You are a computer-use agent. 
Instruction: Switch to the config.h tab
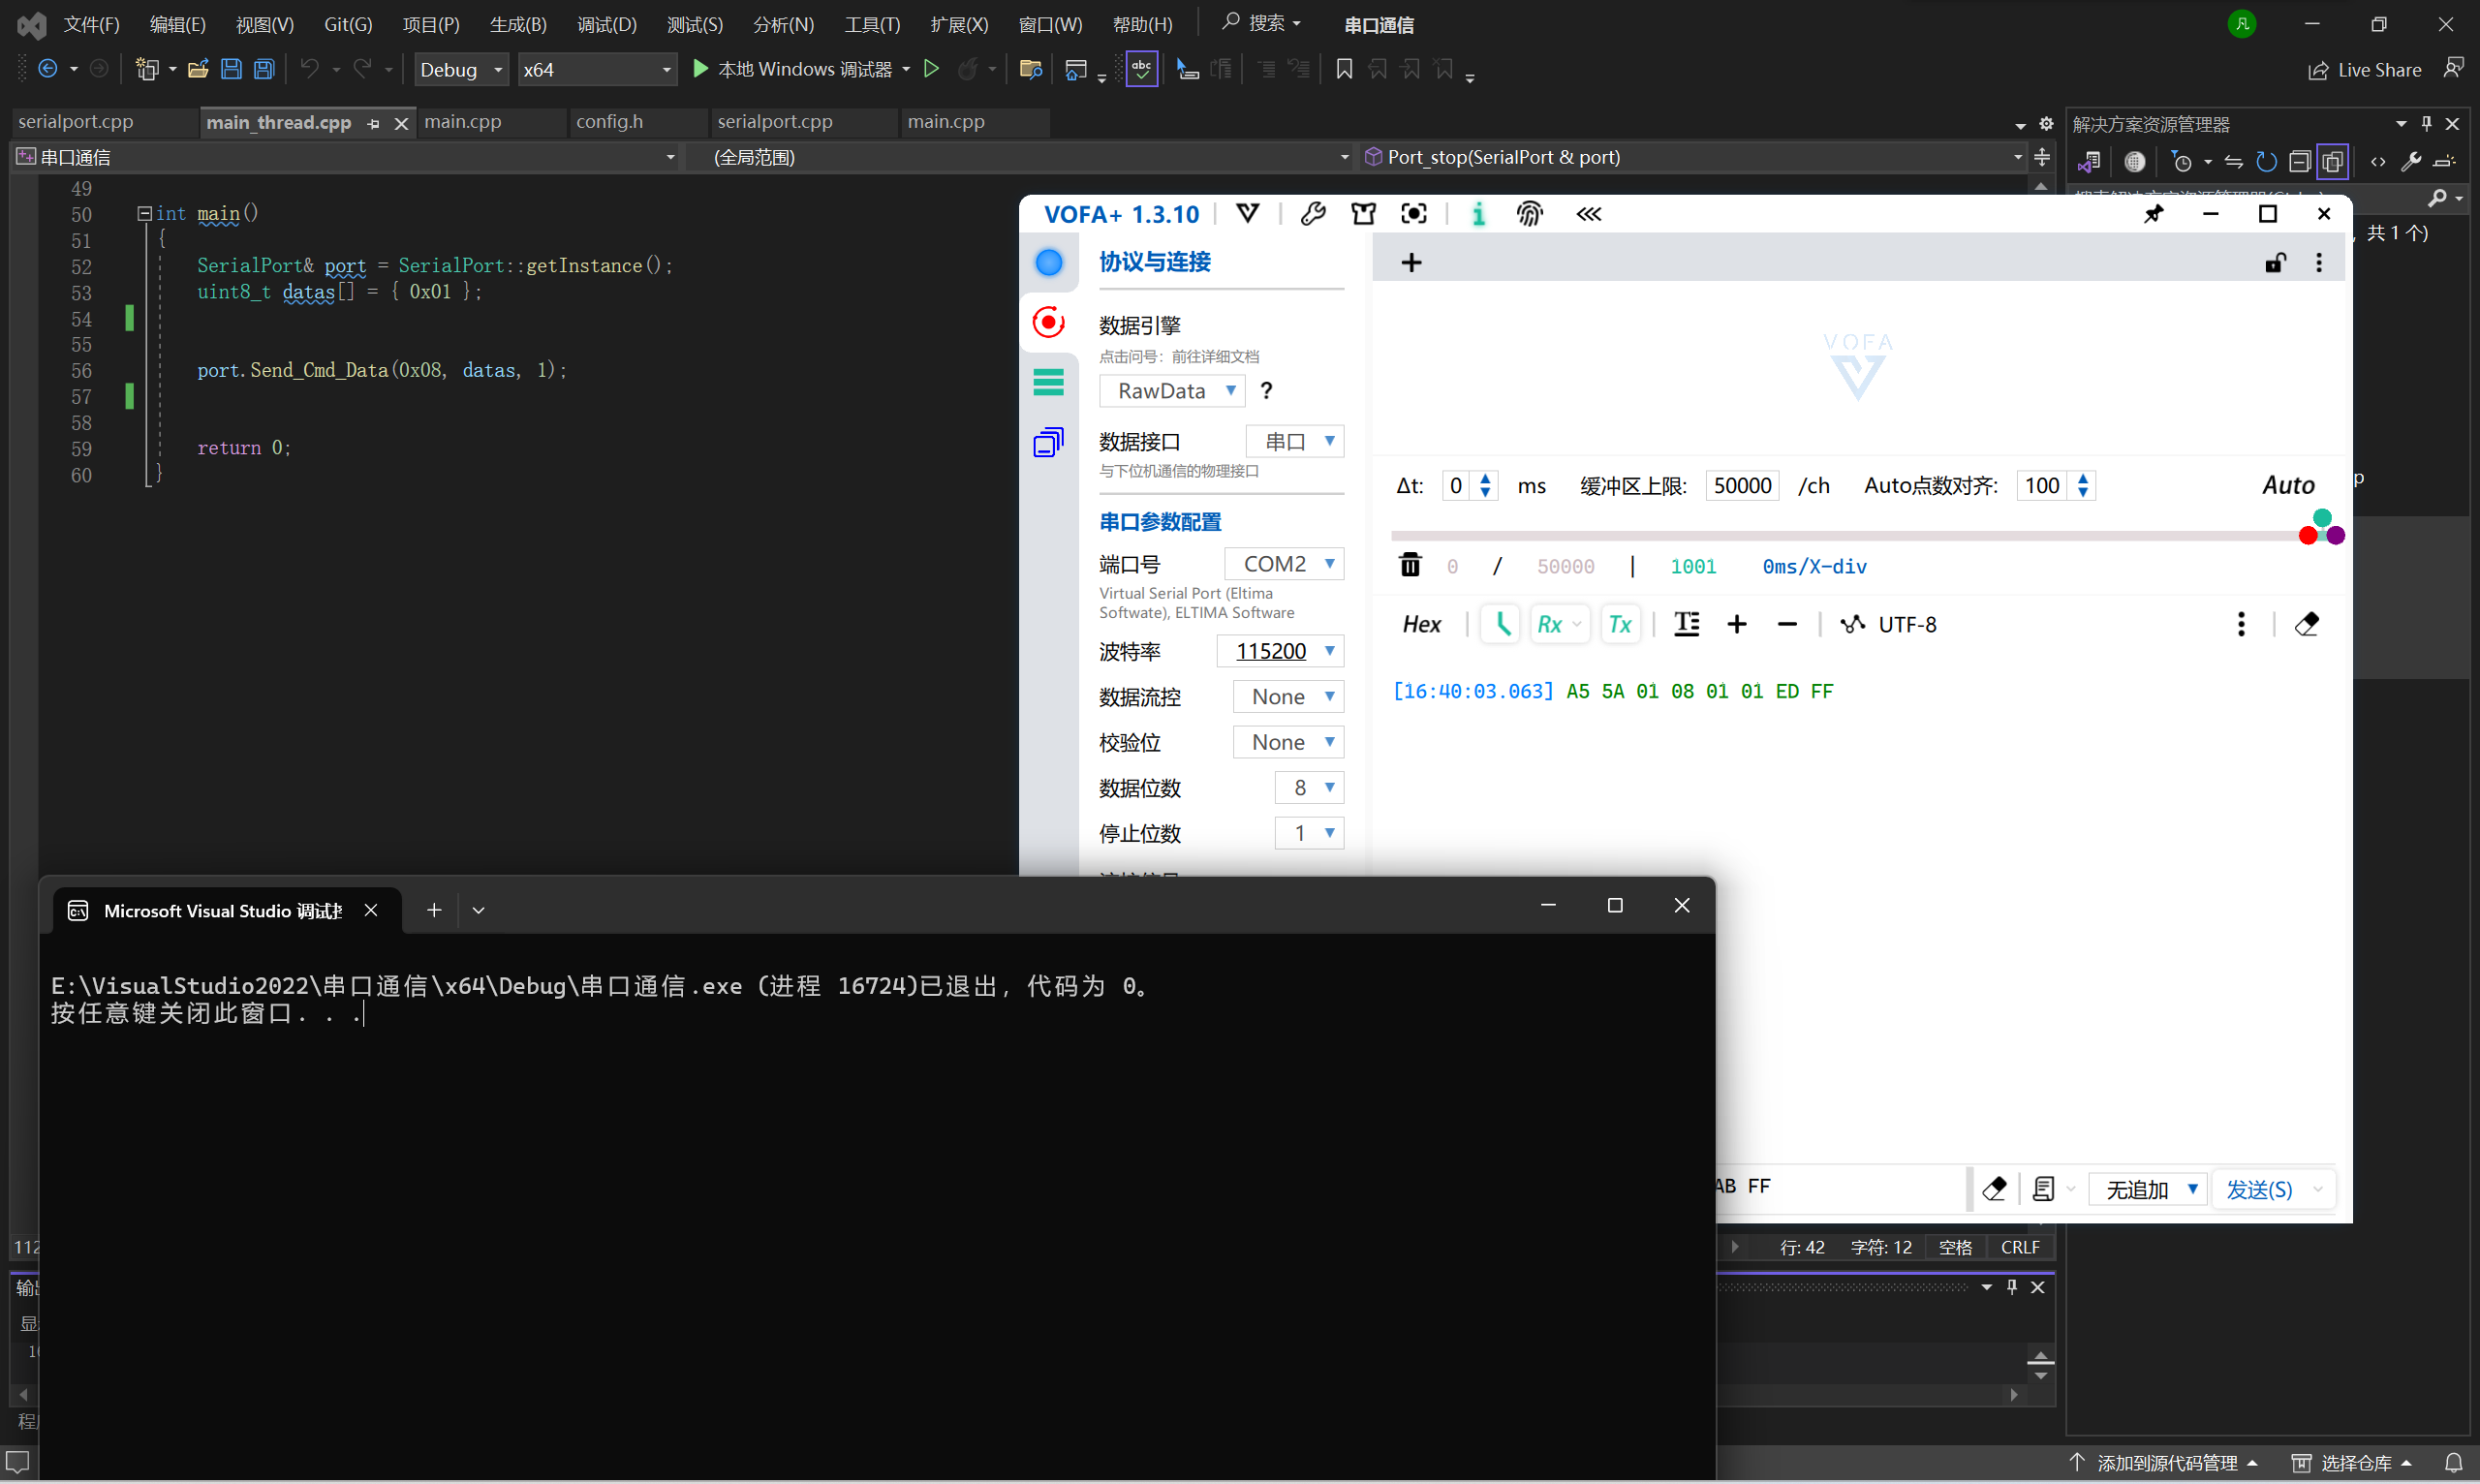point(609,122)
